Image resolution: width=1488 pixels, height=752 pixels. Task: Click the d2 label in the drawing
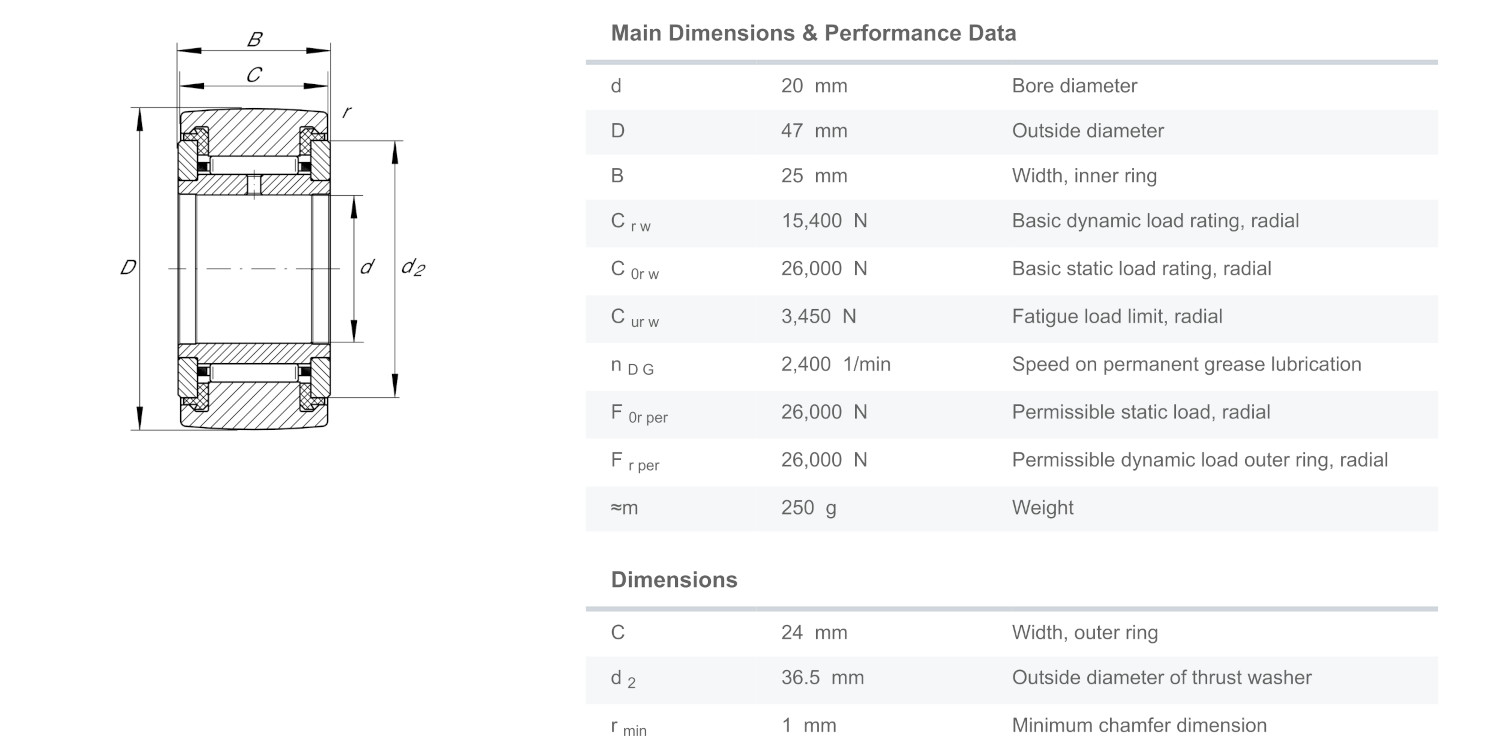(412, 267)
